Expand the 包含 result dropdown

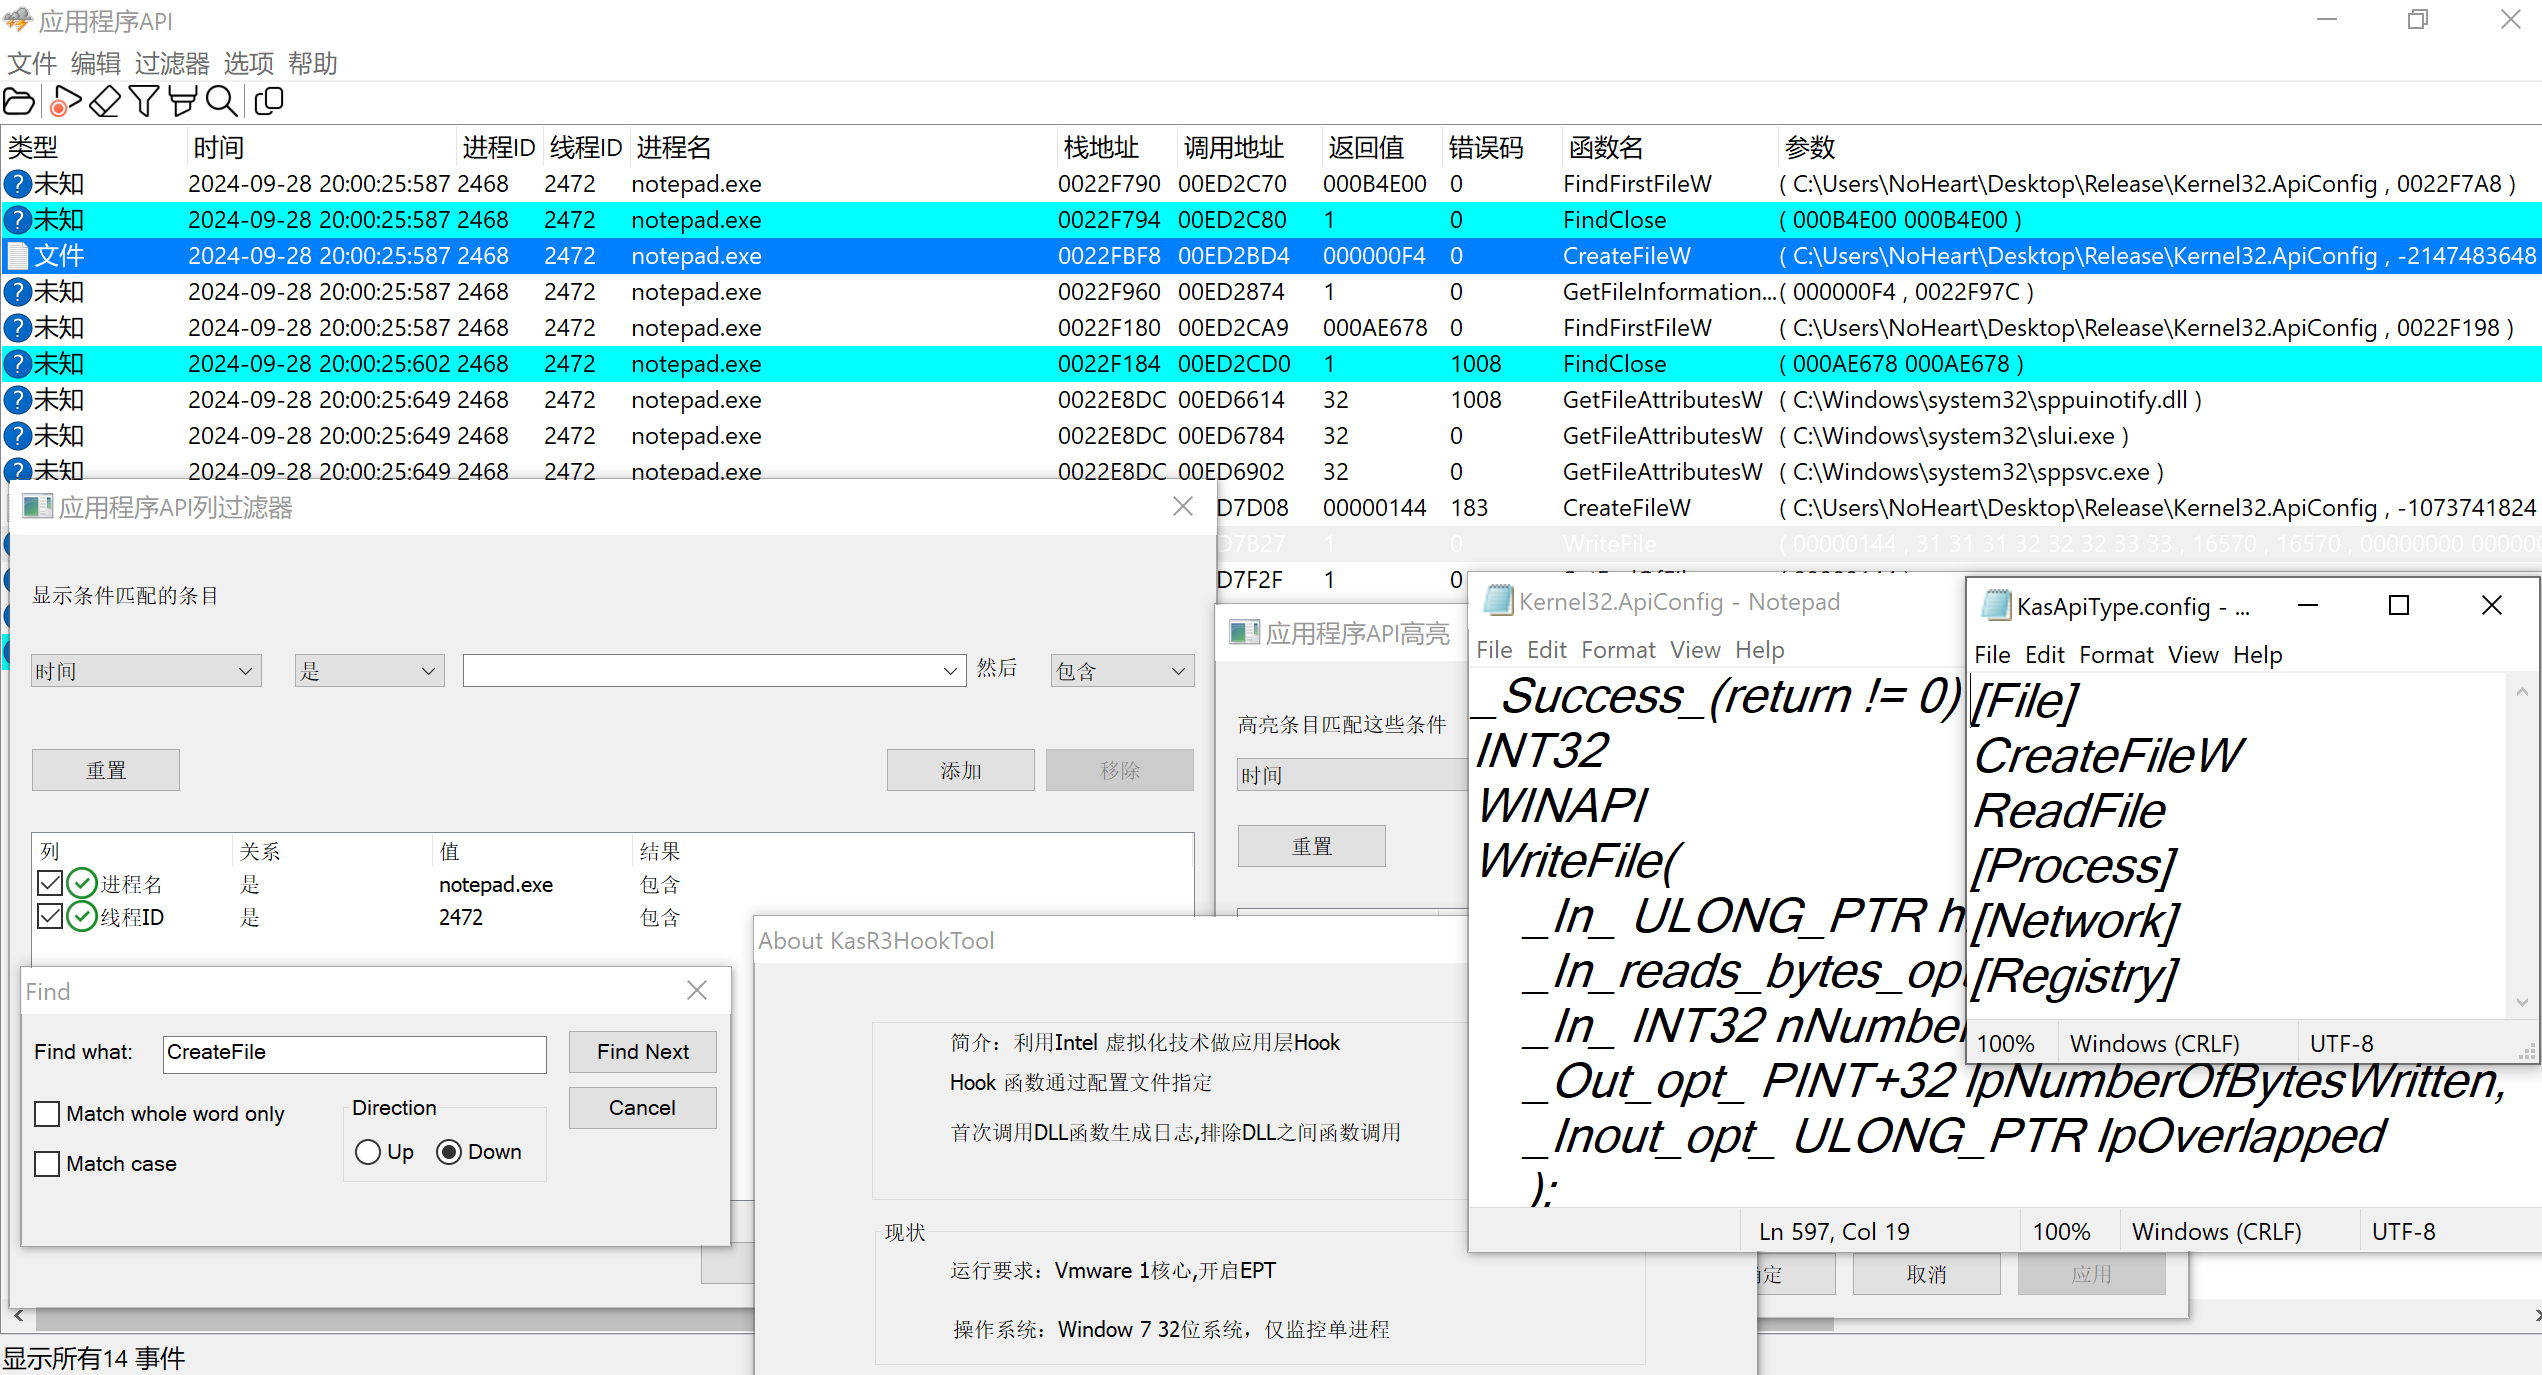click(1178, 671)
